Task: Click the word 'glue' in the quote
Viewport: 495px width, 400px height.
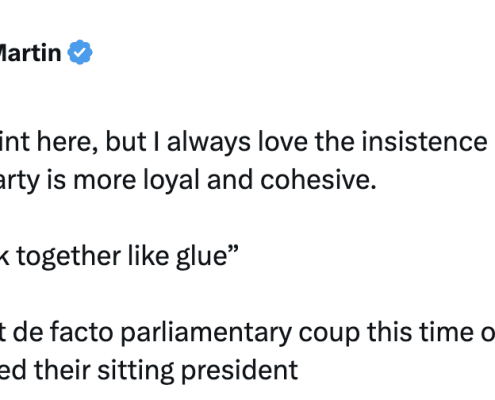Action: (202, 257)
